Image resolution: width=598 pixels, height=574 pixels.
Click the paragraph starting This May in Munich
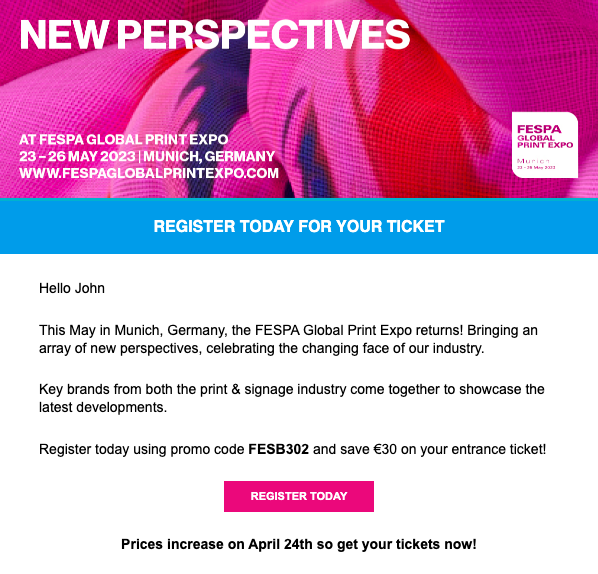[x=288, y=339]
